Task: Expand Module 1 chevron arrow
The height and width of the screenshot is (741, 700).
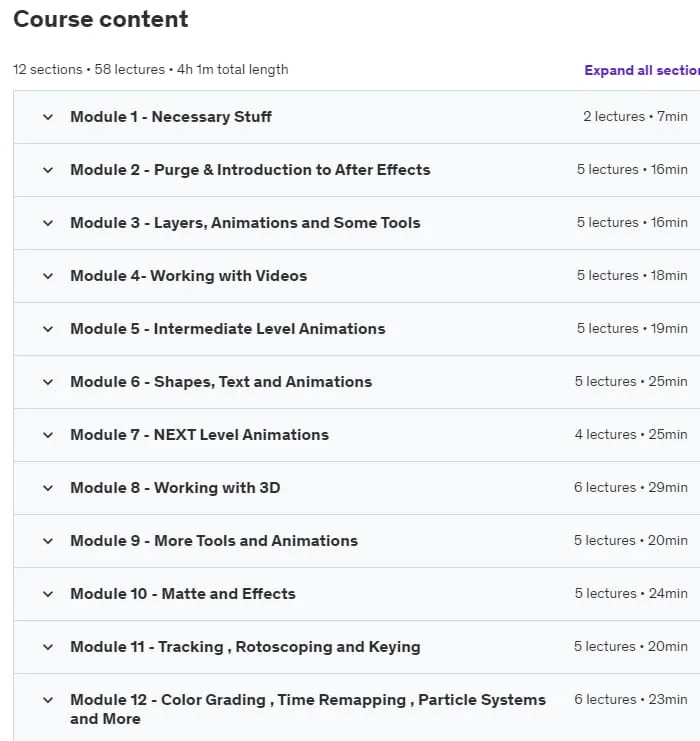Action: pyautogui.click(x=48, y=117)
